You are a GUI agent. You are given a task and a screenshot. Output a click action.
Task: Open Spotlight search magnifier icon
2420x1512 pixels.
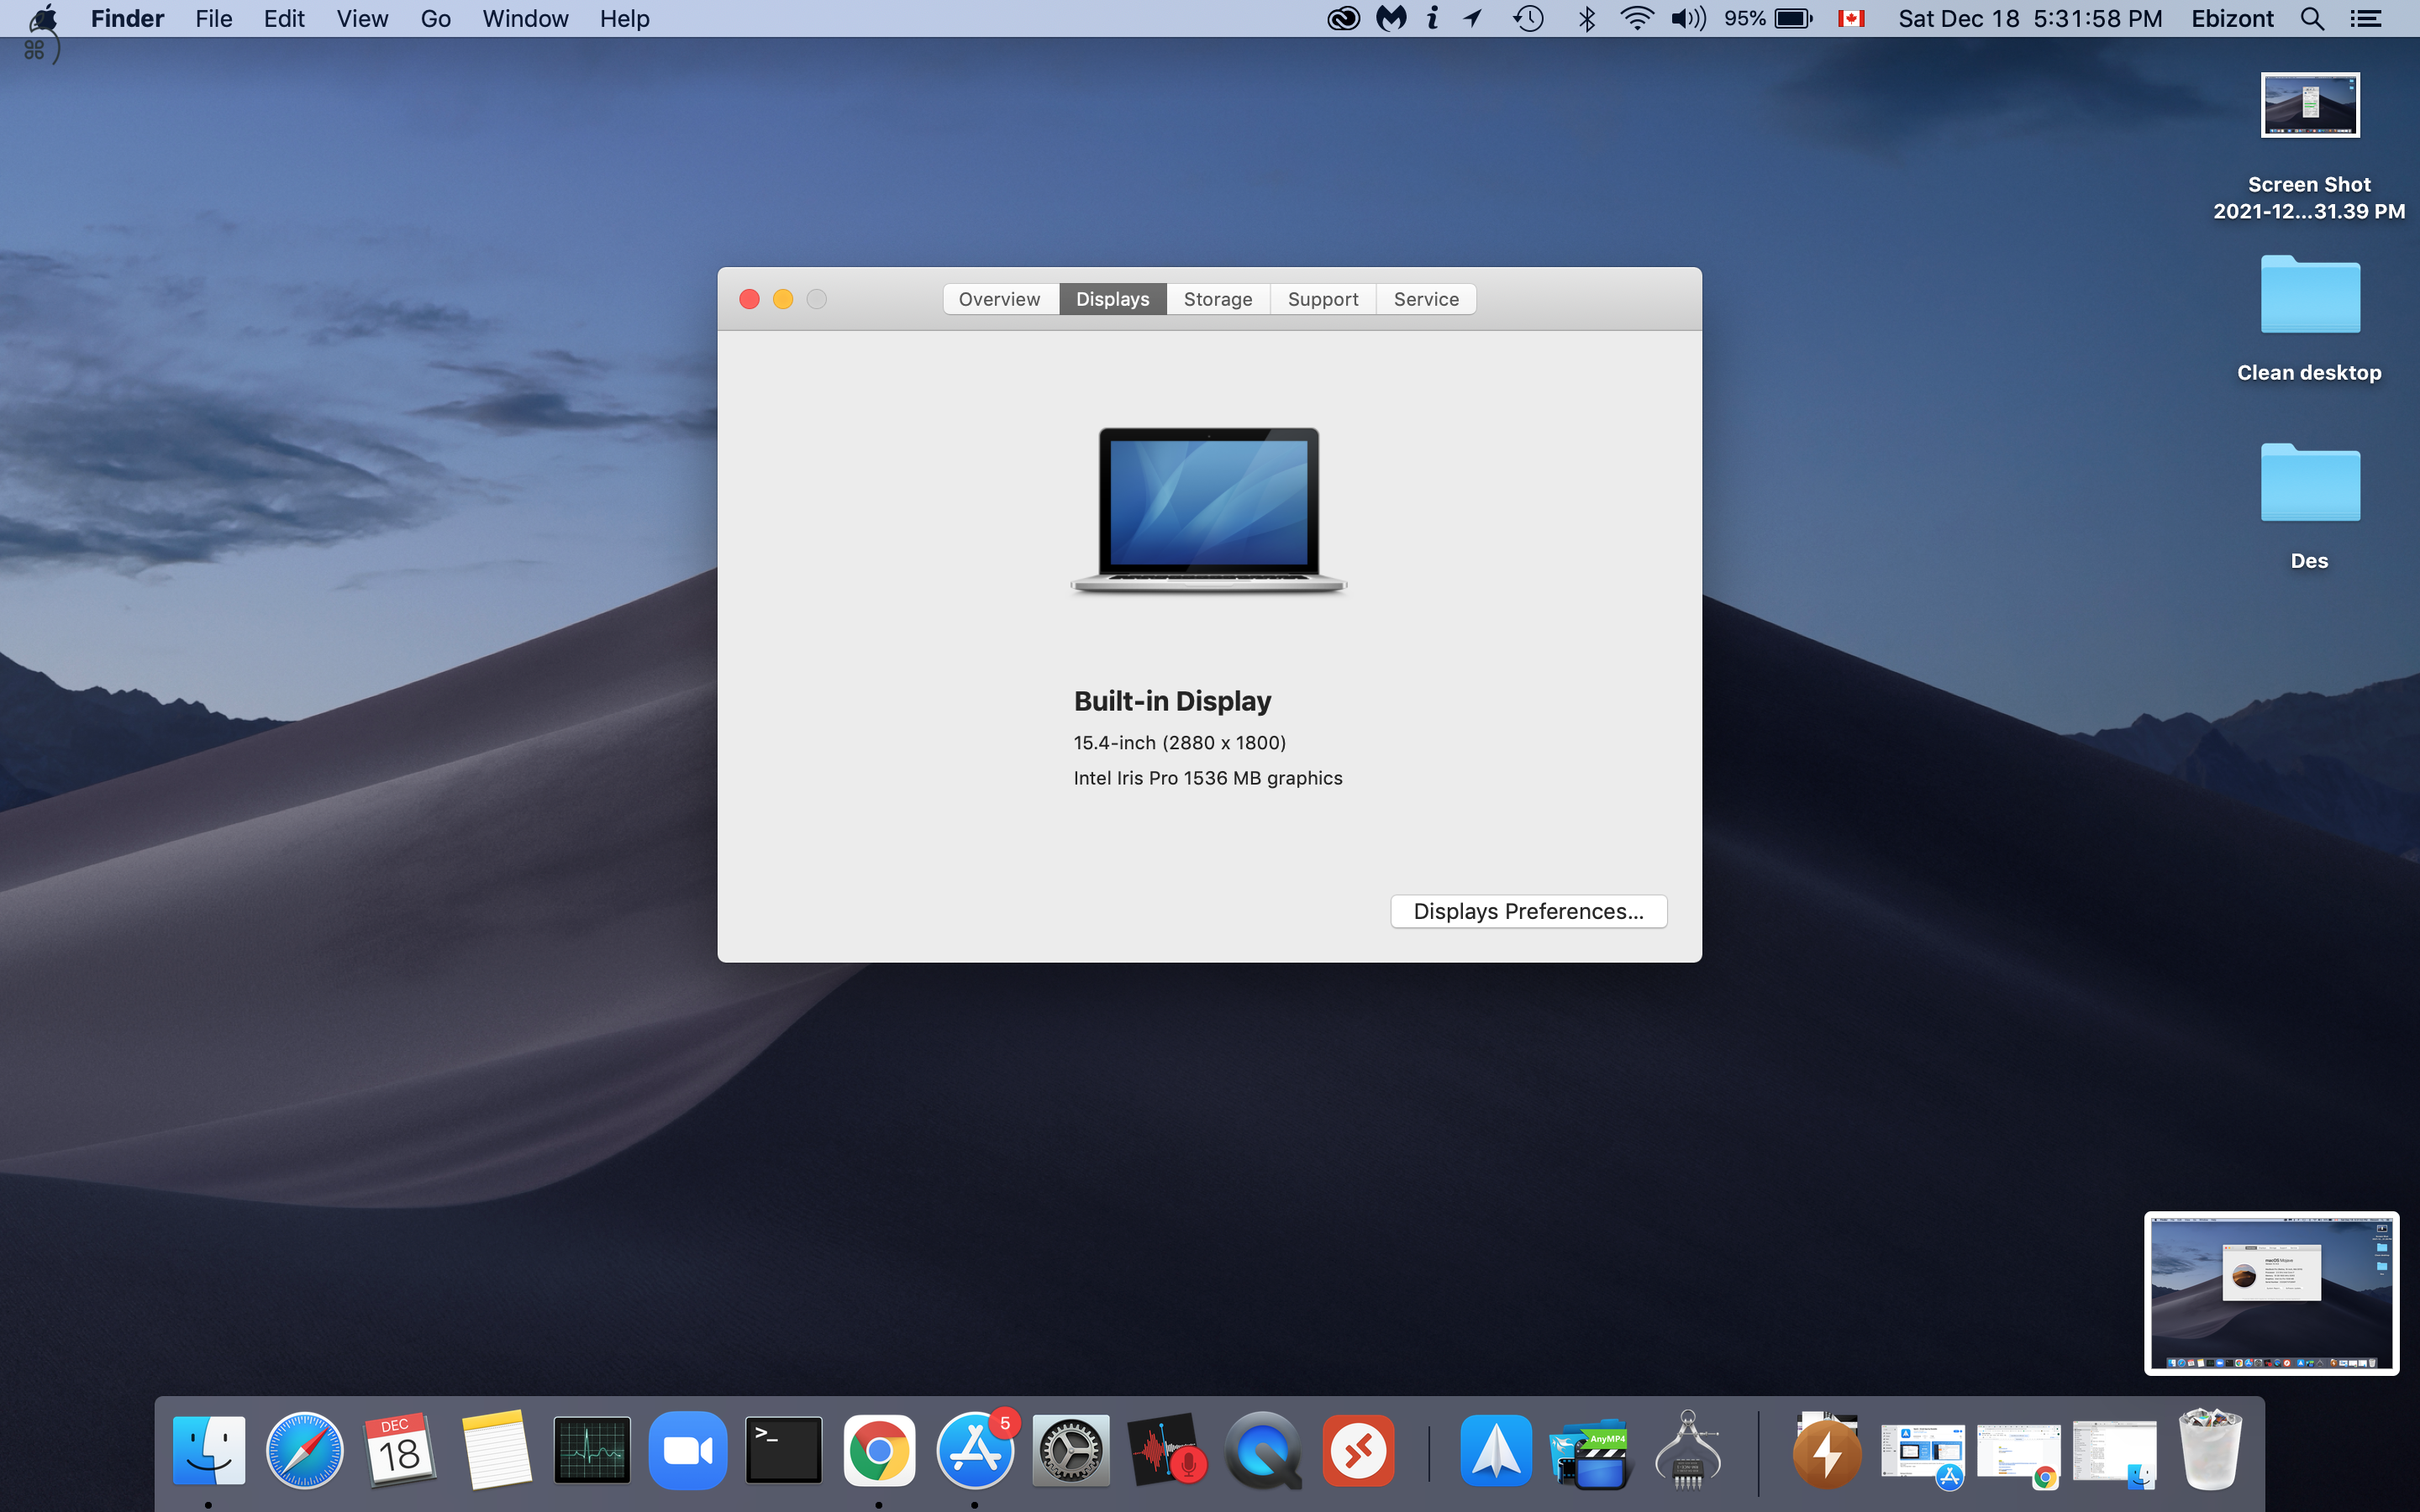pos(2312,18)
